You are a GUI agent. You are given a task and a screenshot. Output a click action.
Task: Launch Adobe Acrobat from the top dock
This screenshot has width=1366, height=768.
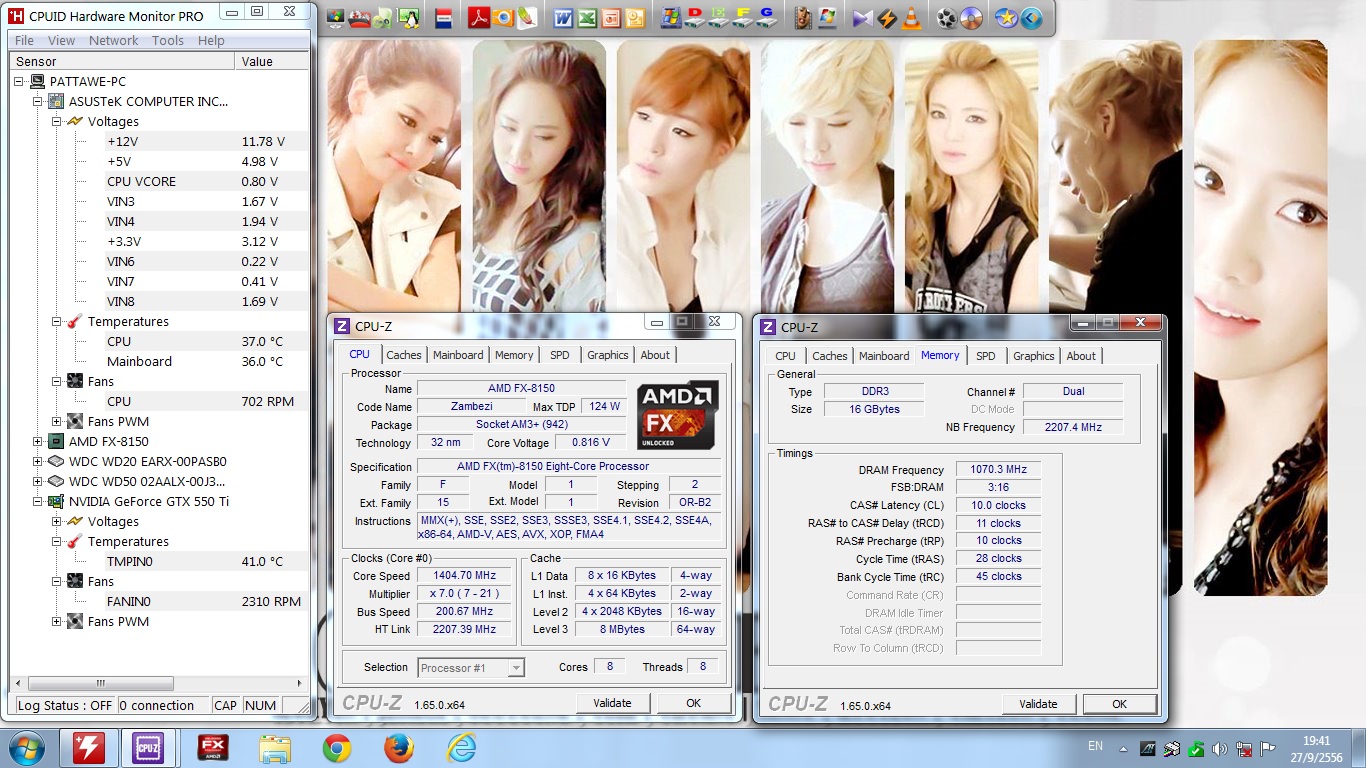pyautogui.click(x=479, y=18)
